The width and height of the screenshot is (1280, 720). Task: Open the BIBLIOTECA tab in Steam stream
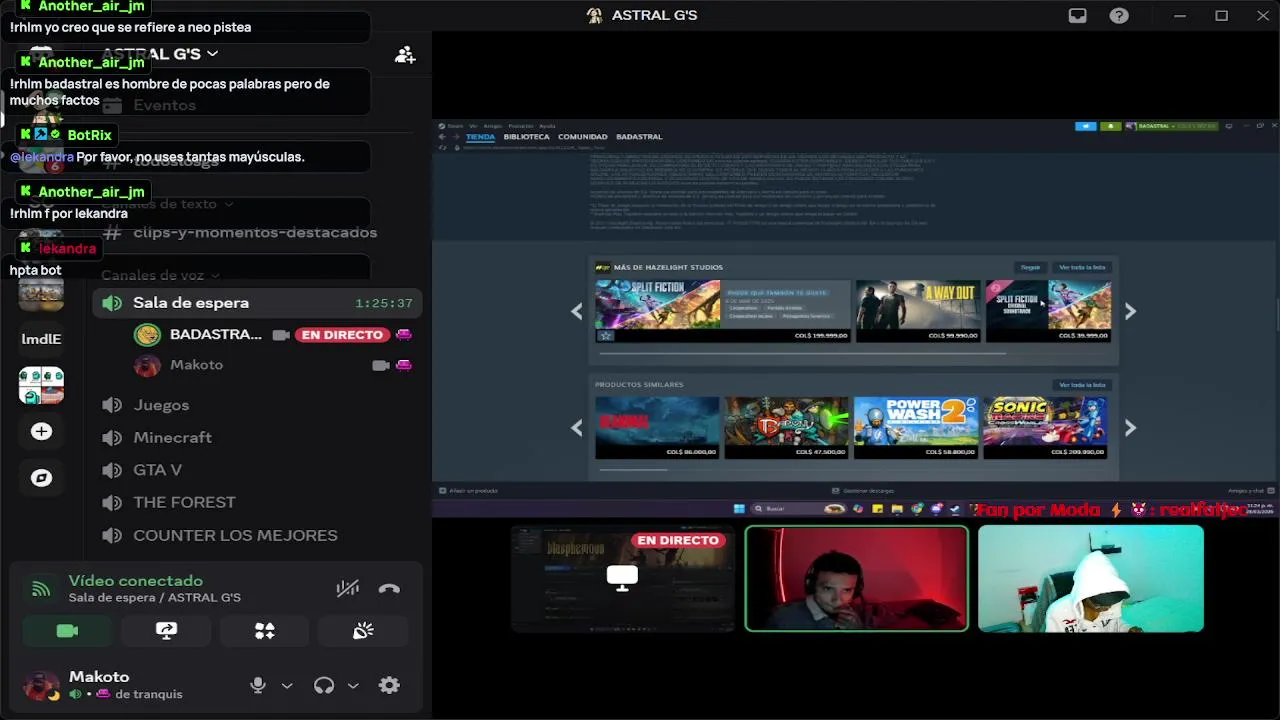(526, 137)
